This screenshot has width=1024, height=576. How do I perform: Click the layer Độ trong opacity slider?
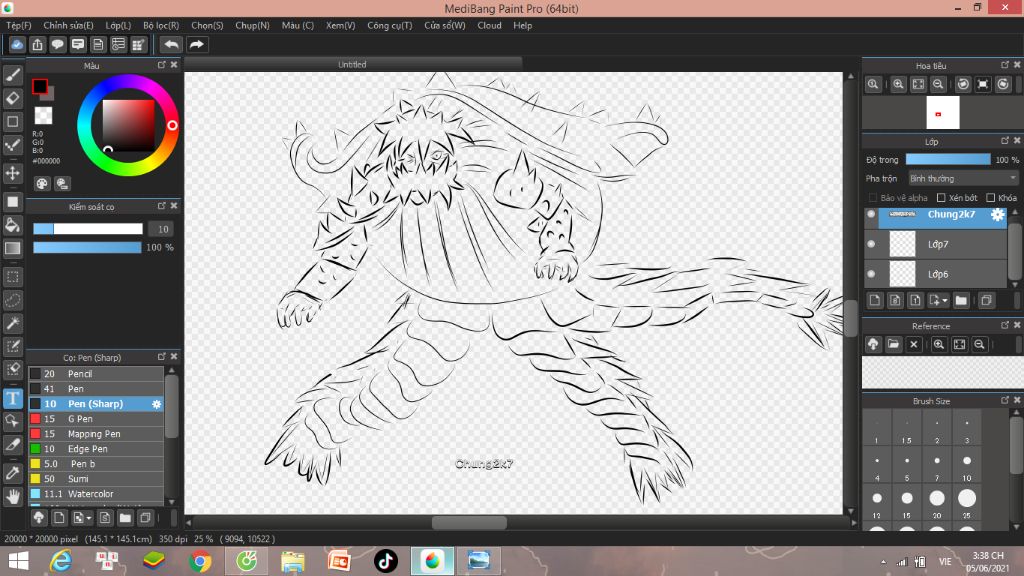pos(948,159)
